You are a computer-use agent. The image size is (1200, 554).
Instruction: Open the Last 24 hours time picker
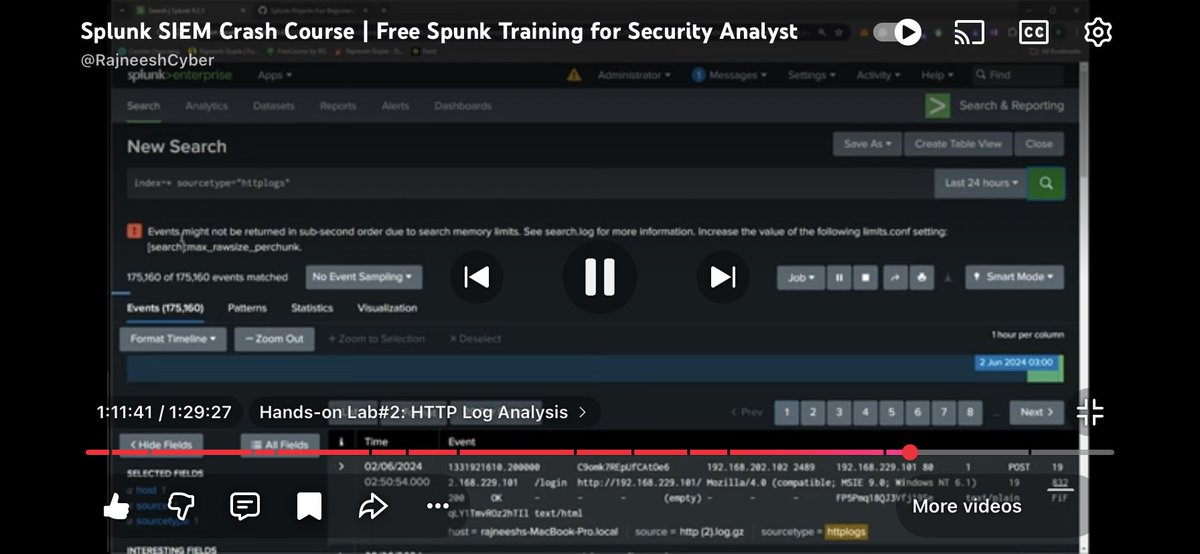(x=981, y=184)
